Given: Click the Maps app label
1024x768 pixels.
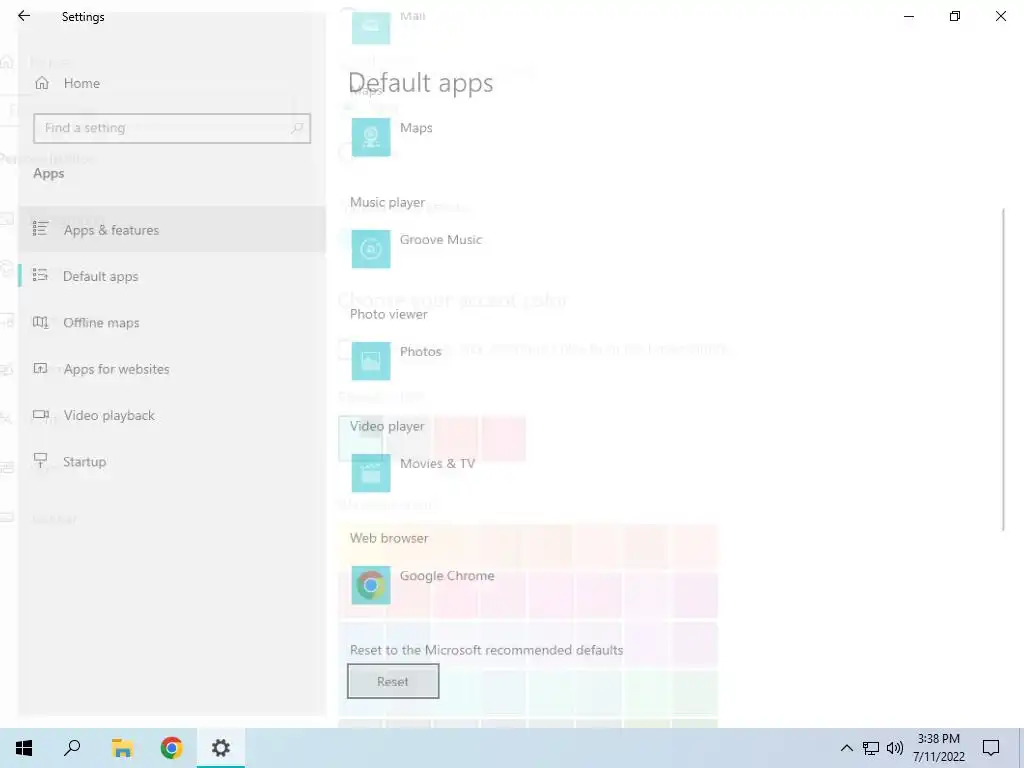Looking at the screenshot, I should [416, 128].
